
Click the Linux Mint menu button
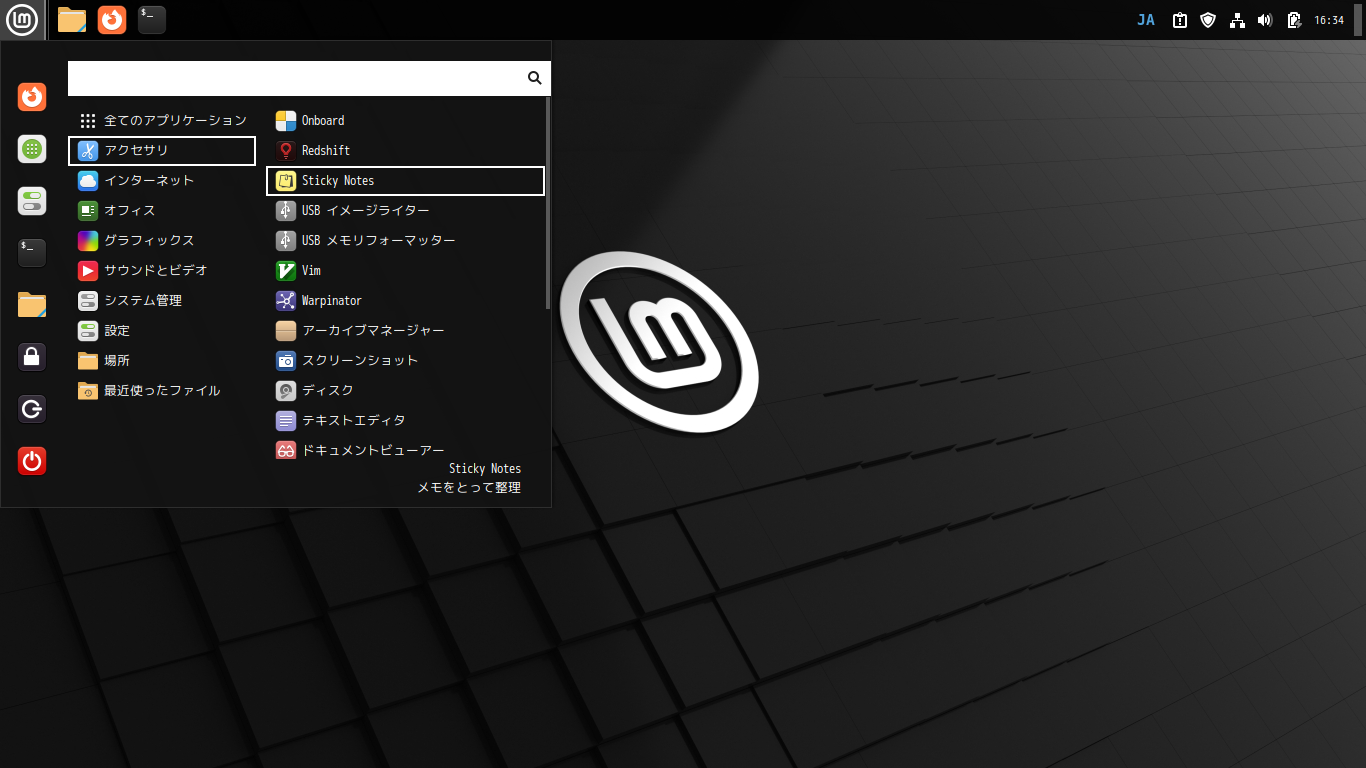tap(22, 20)
